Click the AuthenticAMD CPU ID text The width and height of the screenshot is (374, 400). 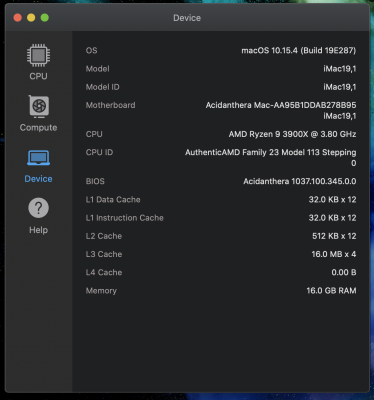click(x=271, y=158)
